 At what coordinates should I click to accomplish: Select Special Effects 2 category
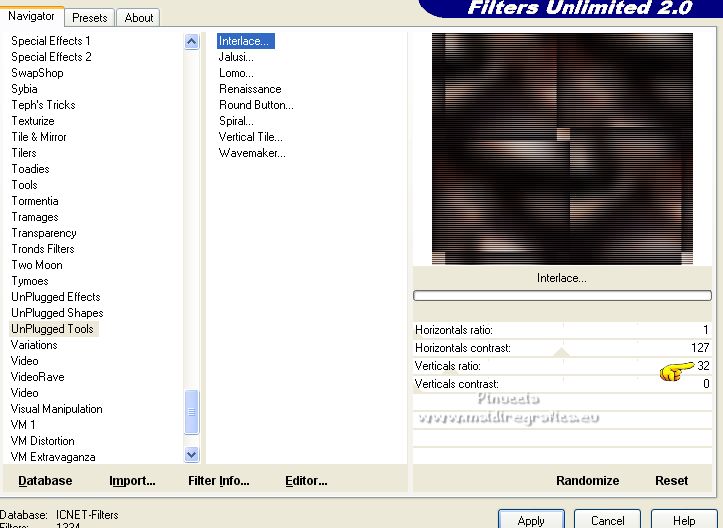pos(51,57)
